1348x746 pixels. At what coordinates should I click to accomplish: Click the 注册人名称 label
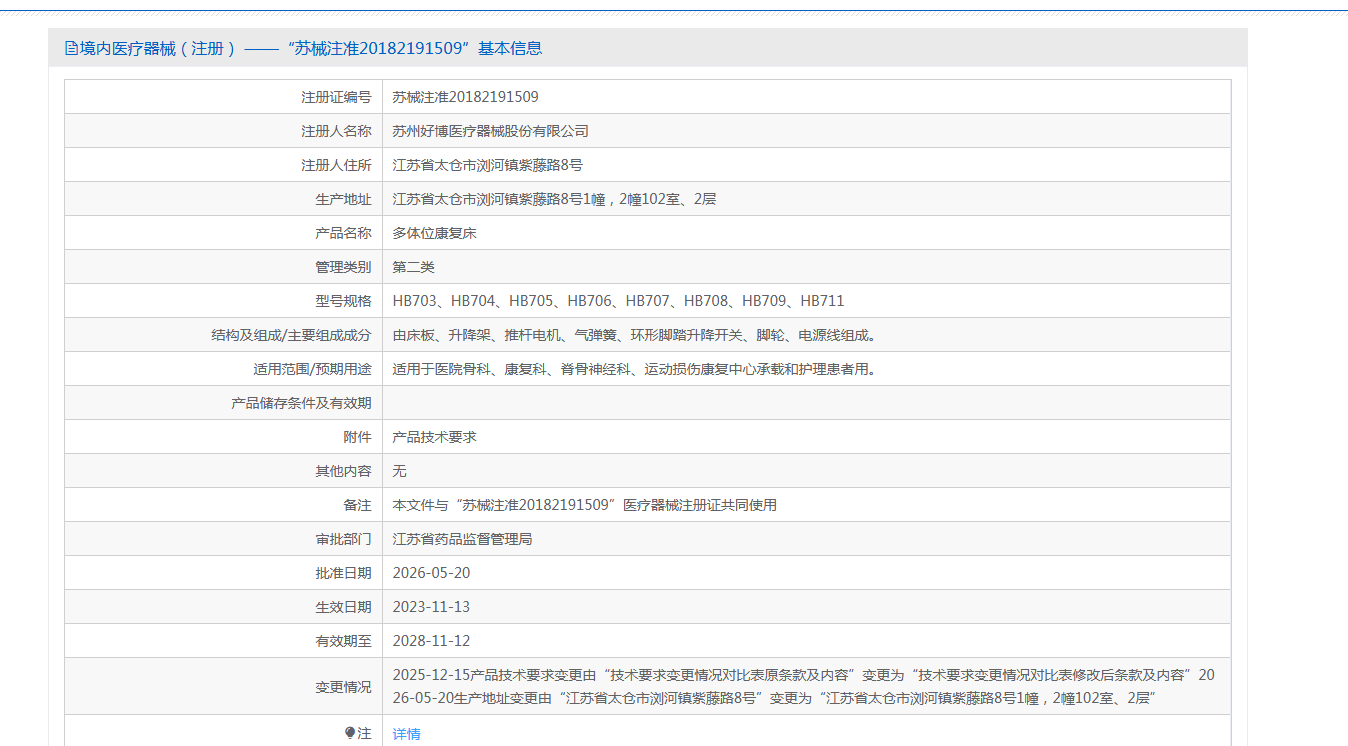click(337, 131)
